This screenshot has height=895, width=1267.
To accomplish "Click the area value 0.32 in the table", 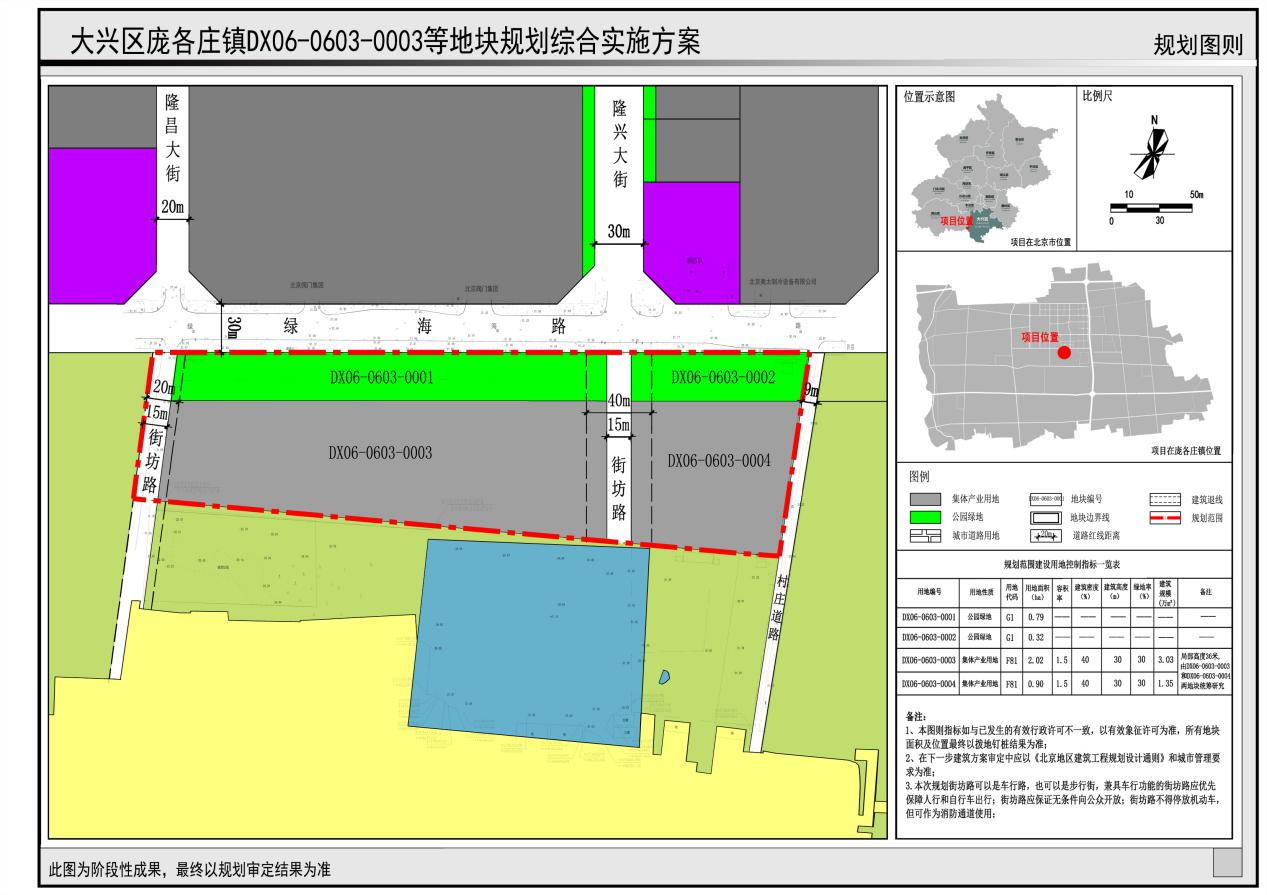I will click(1035, 637).
